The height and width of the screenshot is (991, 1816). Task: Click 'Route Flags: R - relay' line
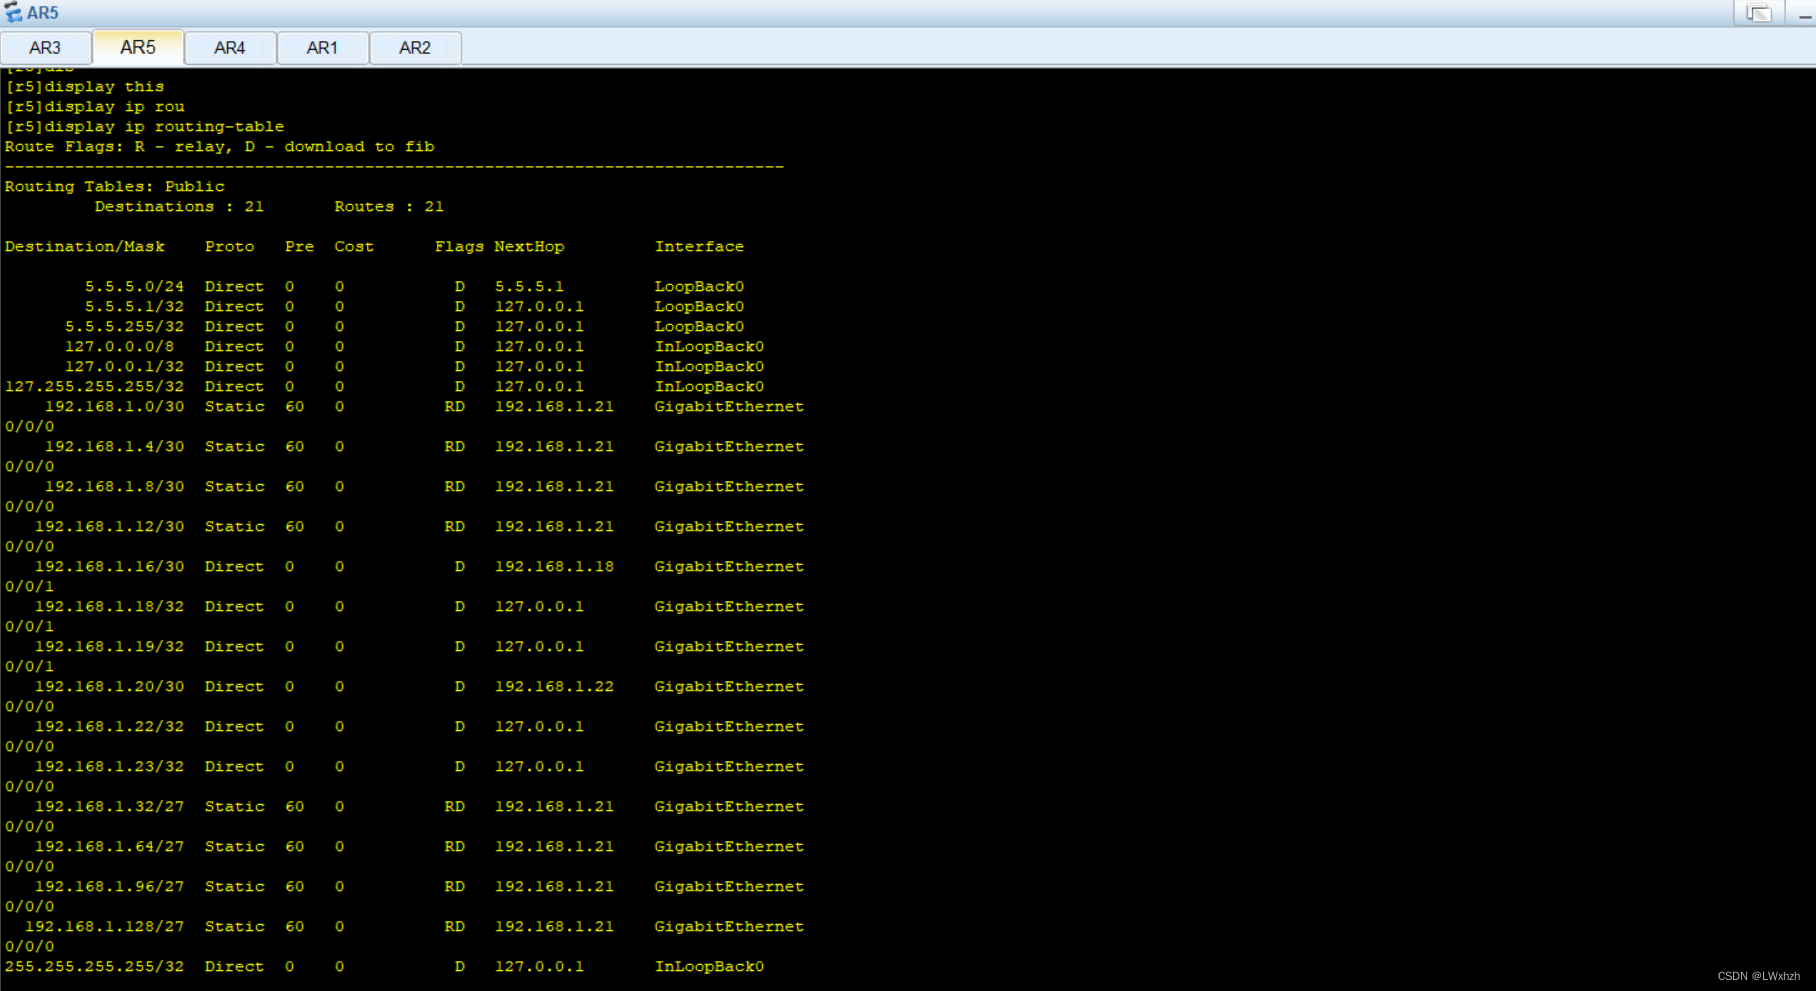[x=220, y=147]
